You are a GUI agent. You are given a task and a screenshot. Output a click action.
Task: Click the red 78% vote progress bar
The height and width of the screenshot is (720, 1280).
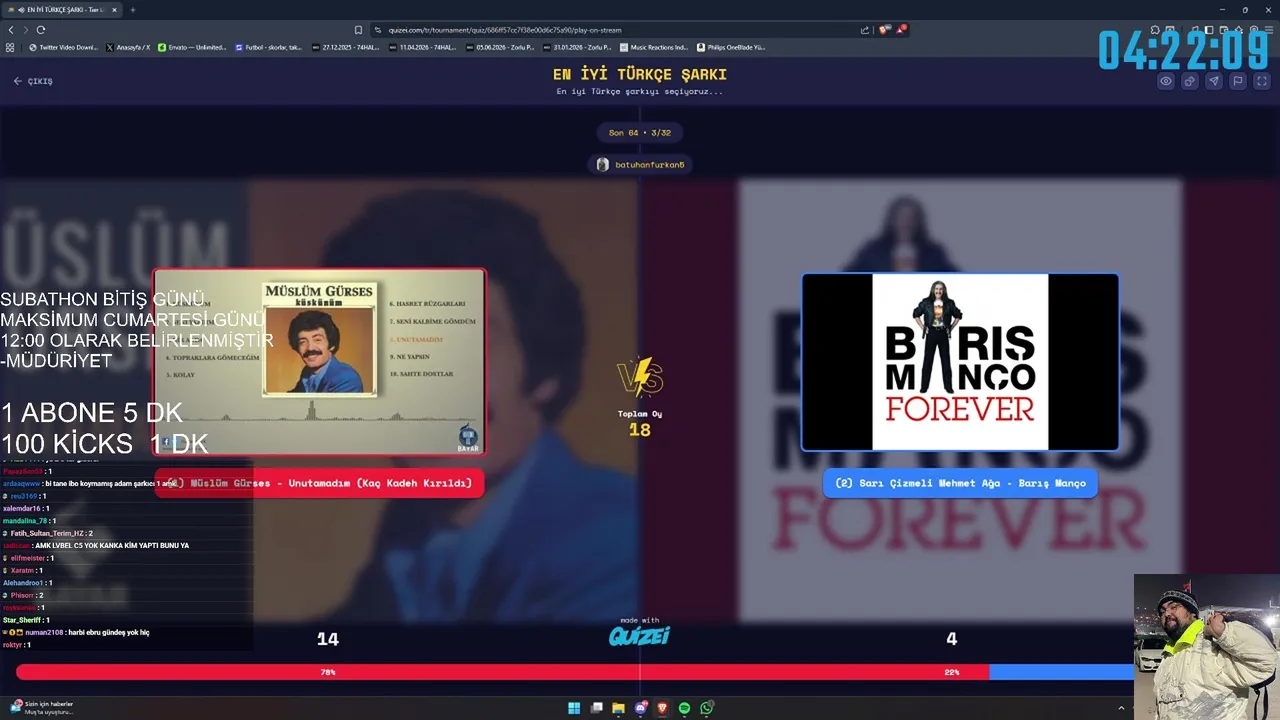(x=502, y=672)
